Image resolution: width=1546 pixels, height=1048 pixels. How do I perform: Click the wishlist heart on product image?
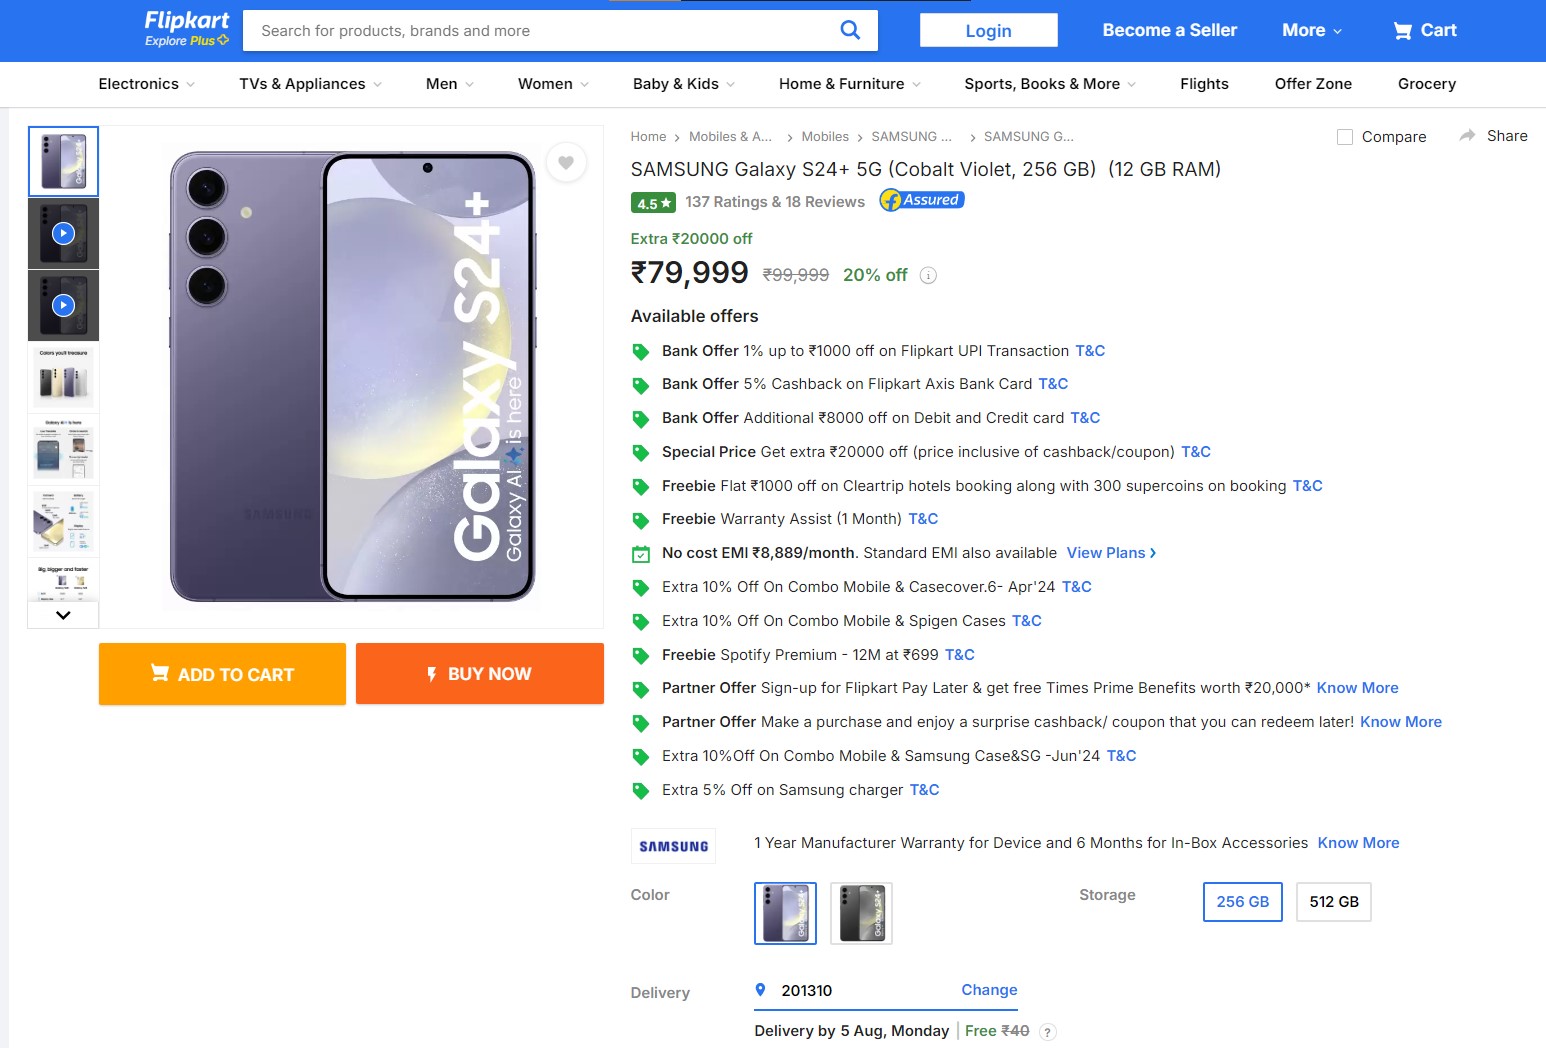click(566, 162)
